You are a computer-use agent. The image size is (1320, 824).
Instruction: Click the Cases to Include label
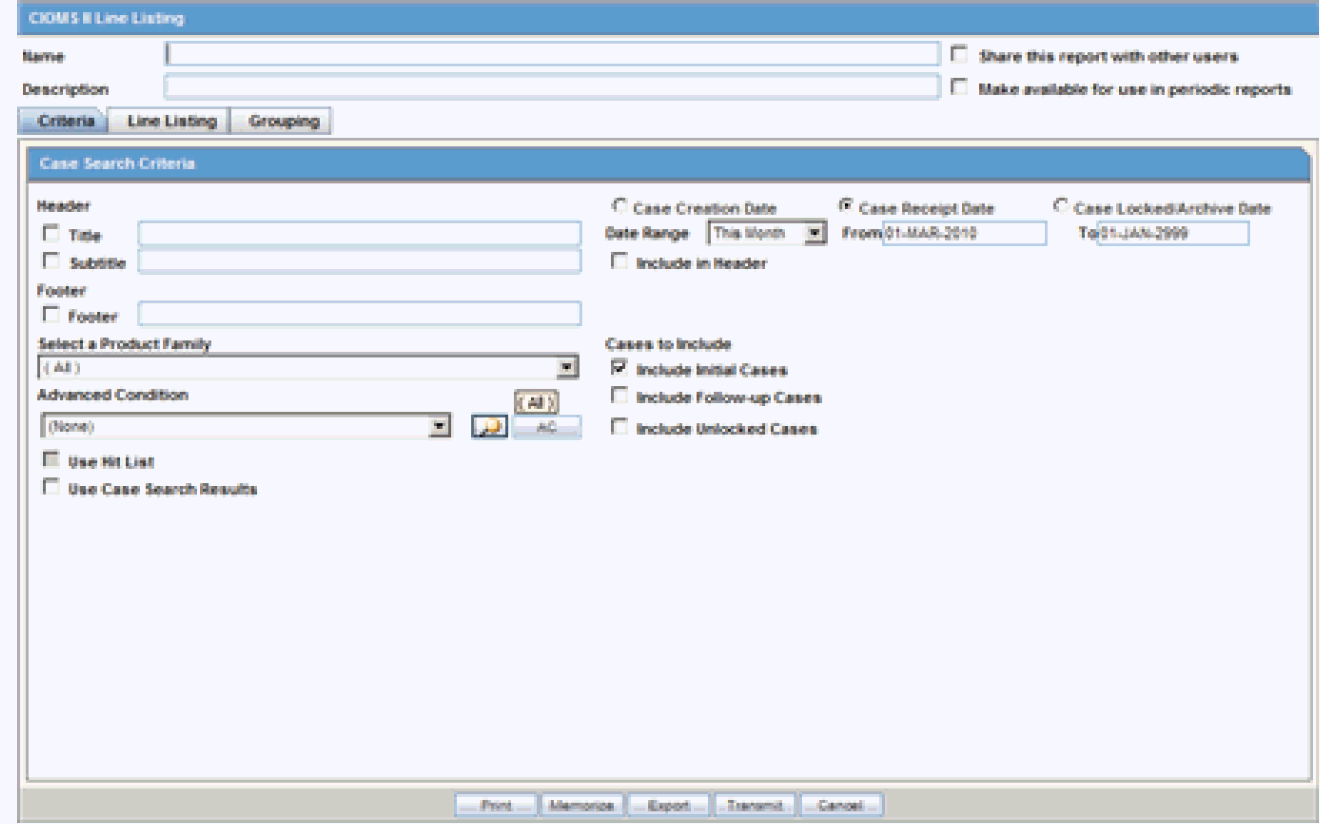pos(668,344)
